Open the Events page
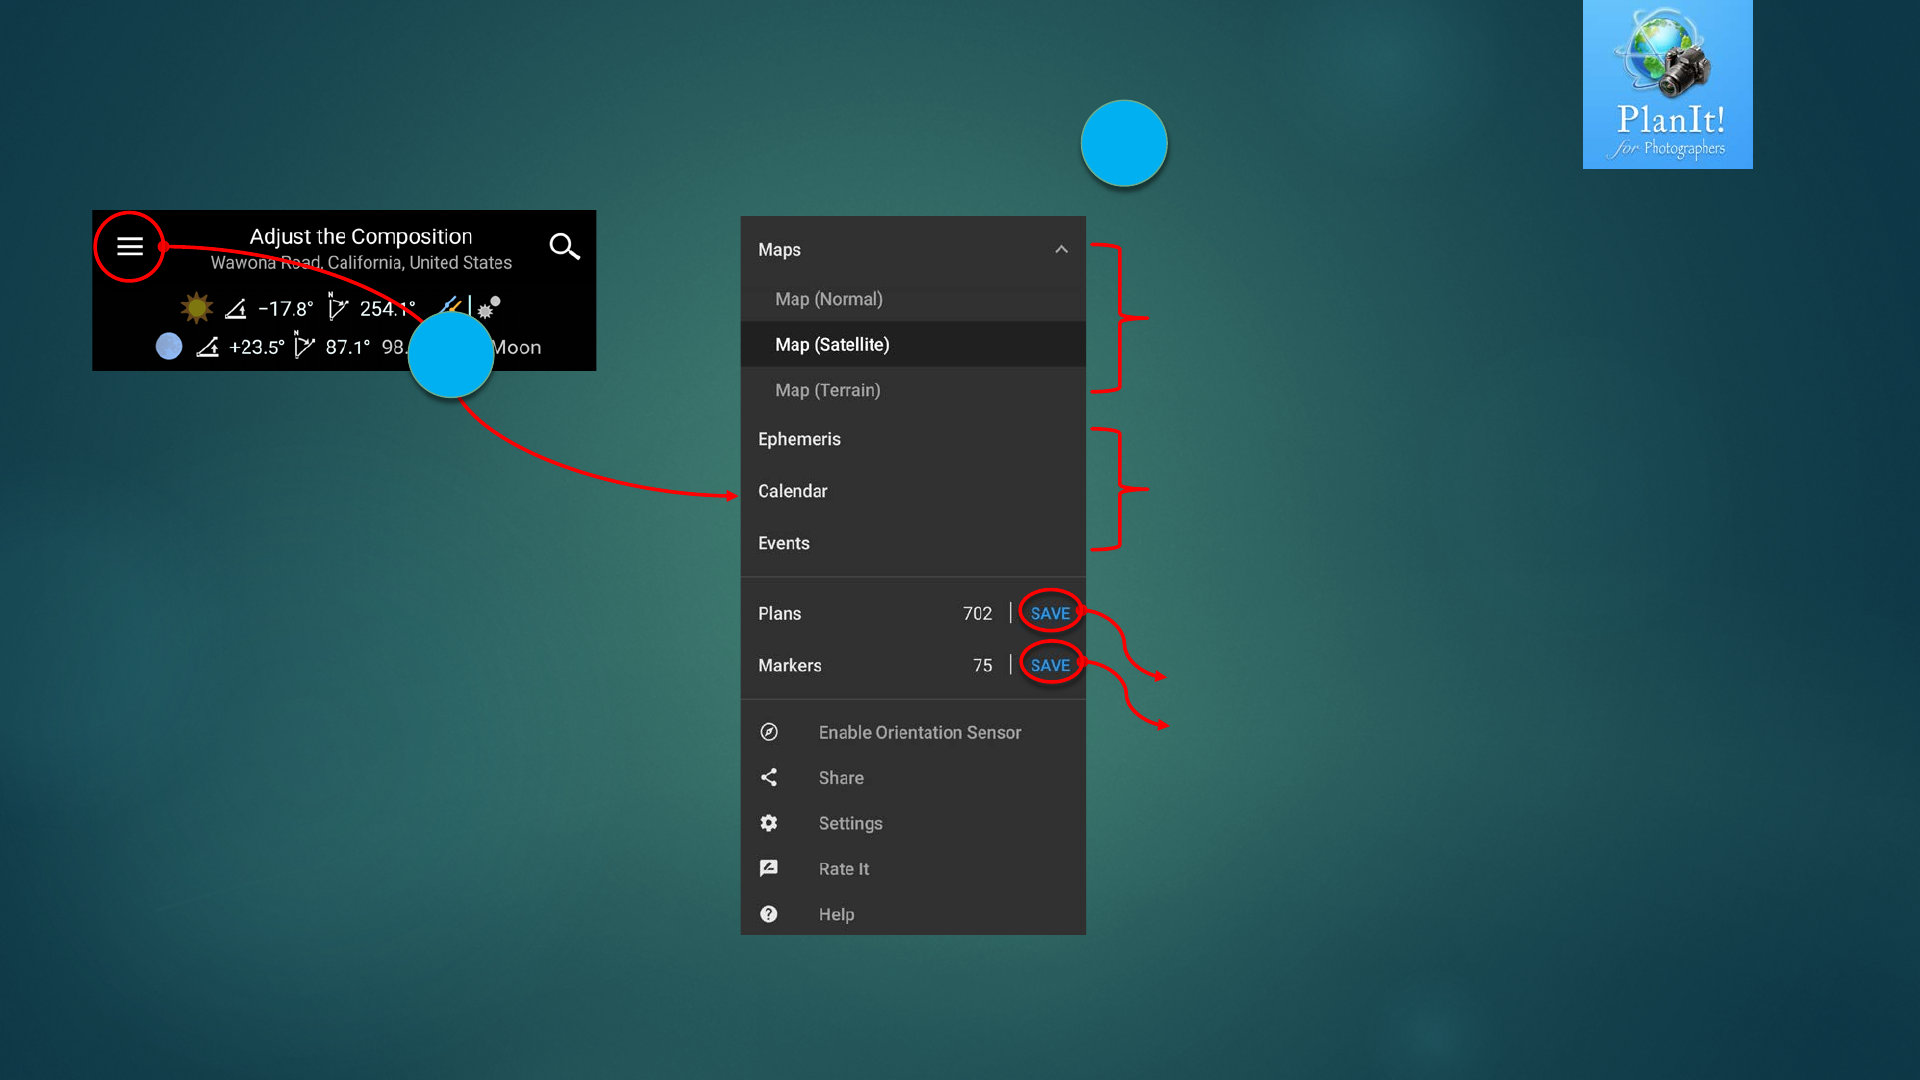 click(784, 543)
